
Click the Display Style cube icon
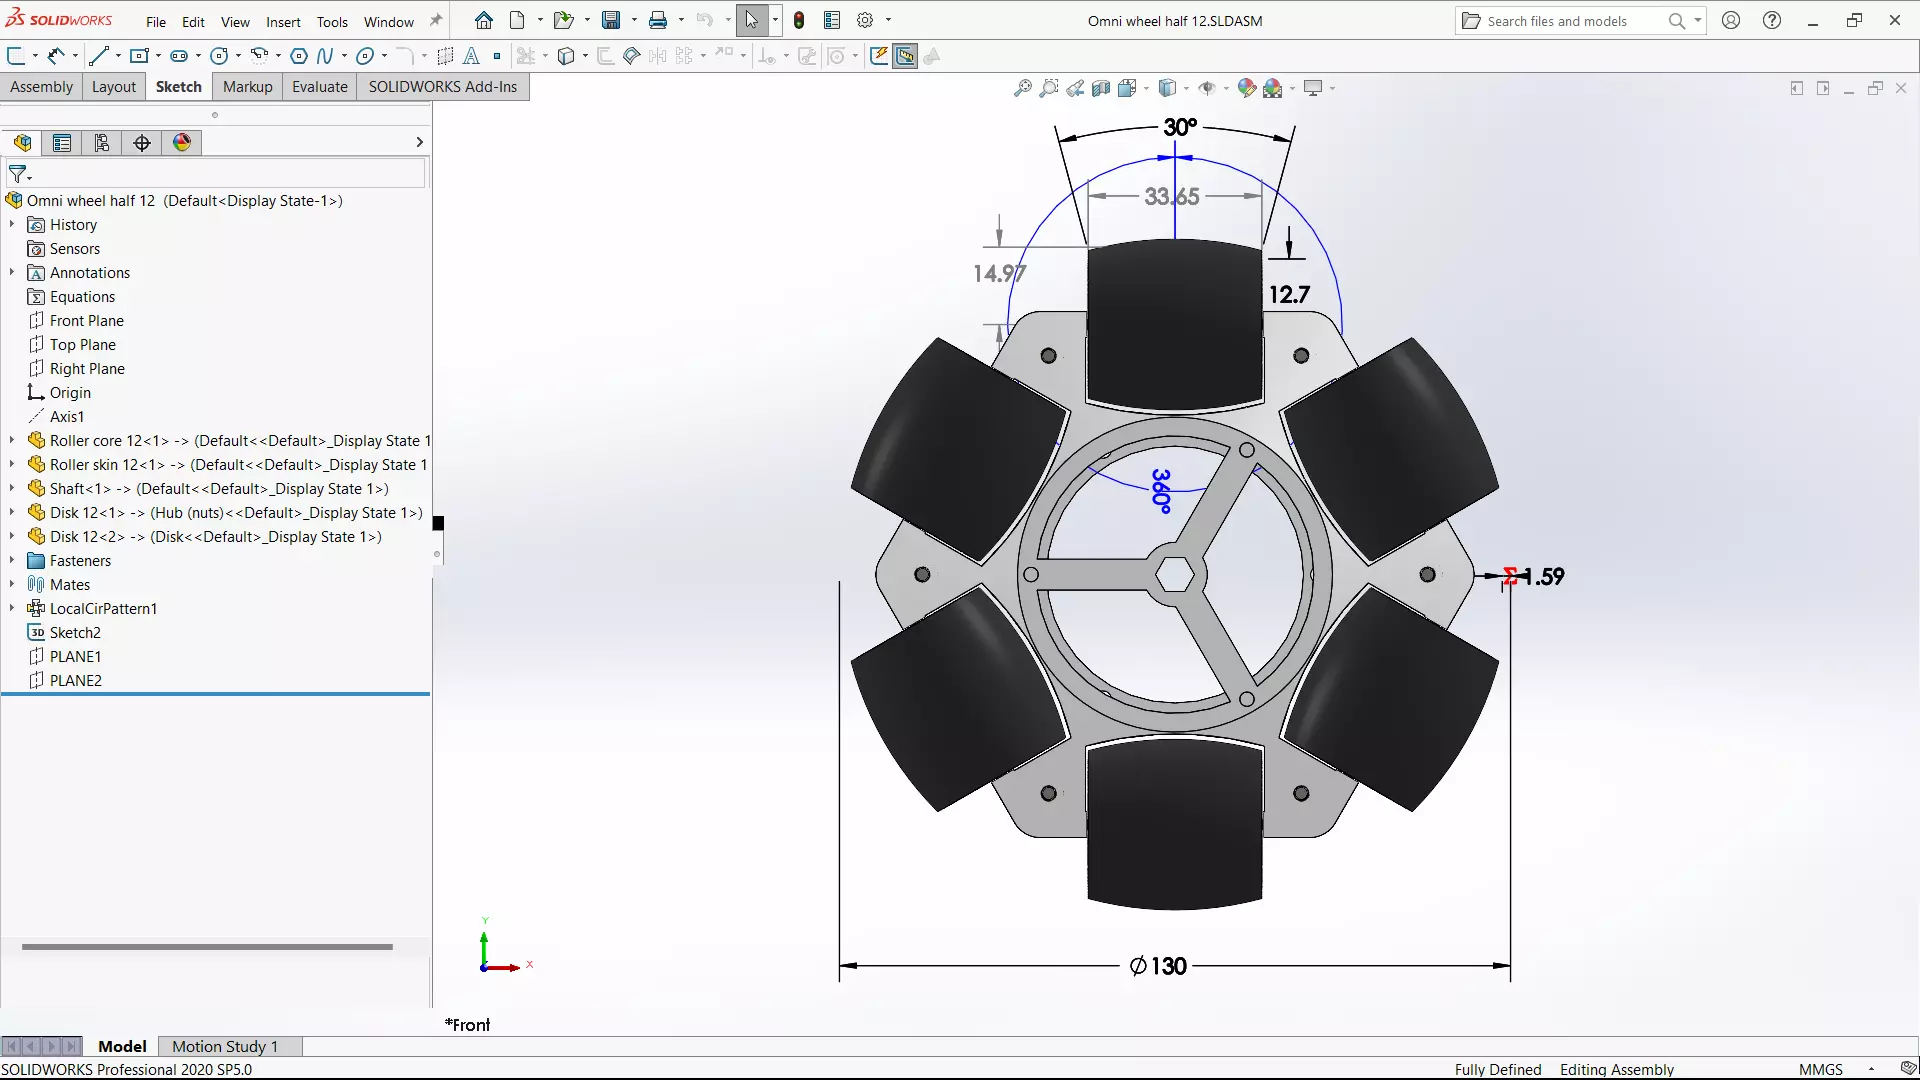pyautogui.click(x=1167, y=88)
